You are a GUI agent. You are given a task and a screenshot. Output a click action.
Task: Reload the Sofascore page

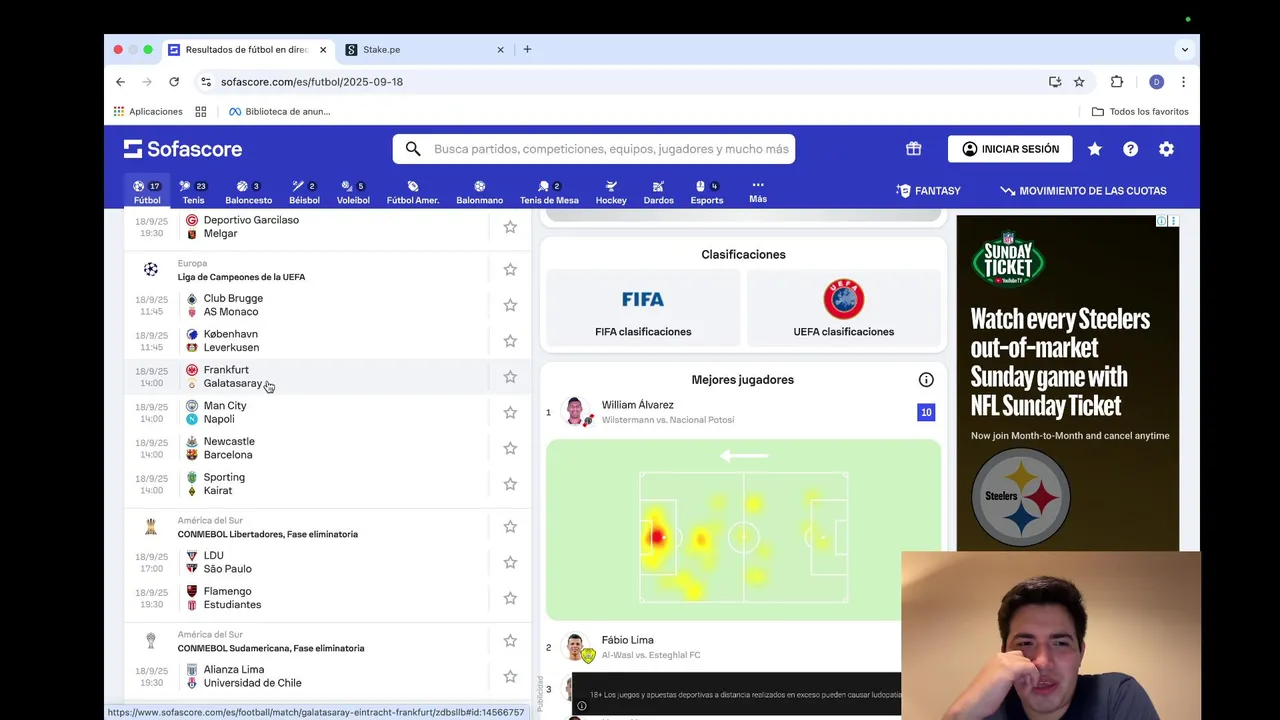coord(174,82)
